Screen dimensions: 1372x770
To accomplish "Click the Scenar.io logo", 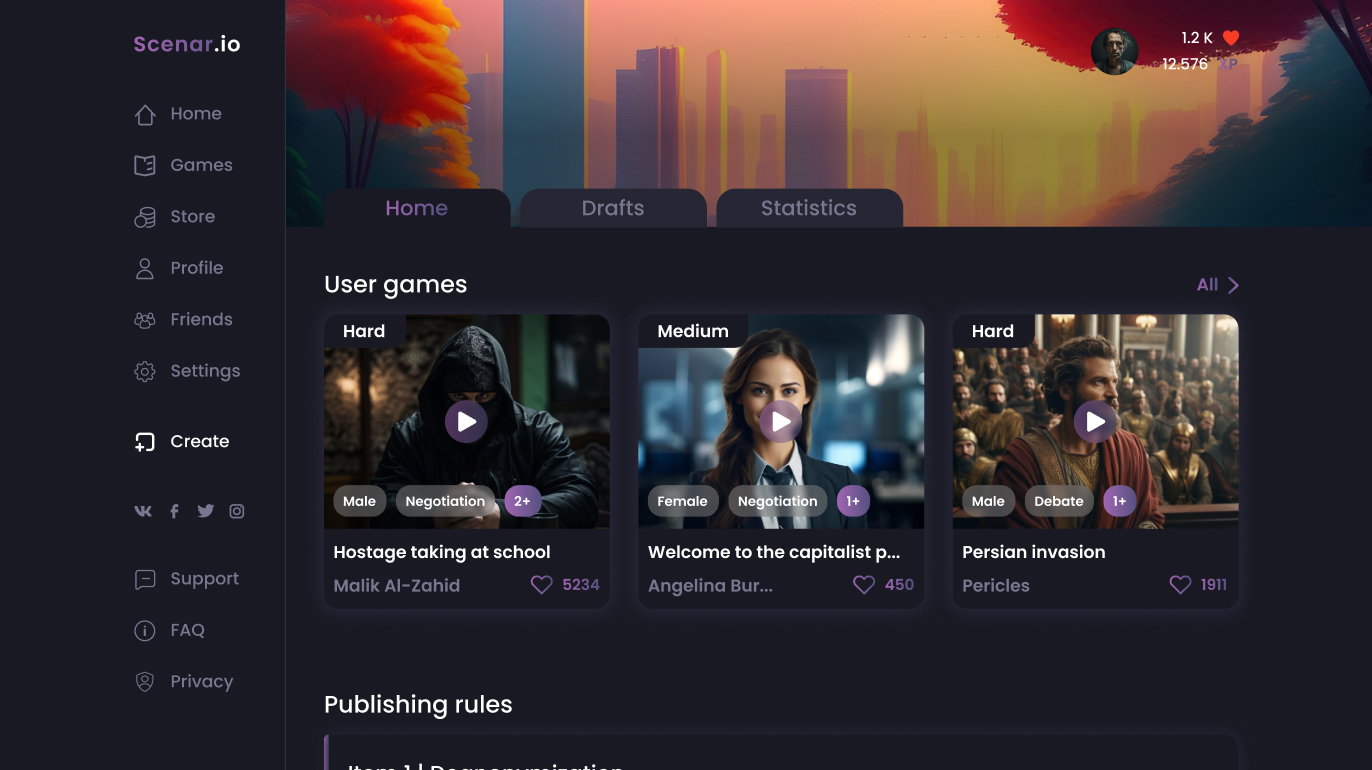I will click(x=187, y=44).
